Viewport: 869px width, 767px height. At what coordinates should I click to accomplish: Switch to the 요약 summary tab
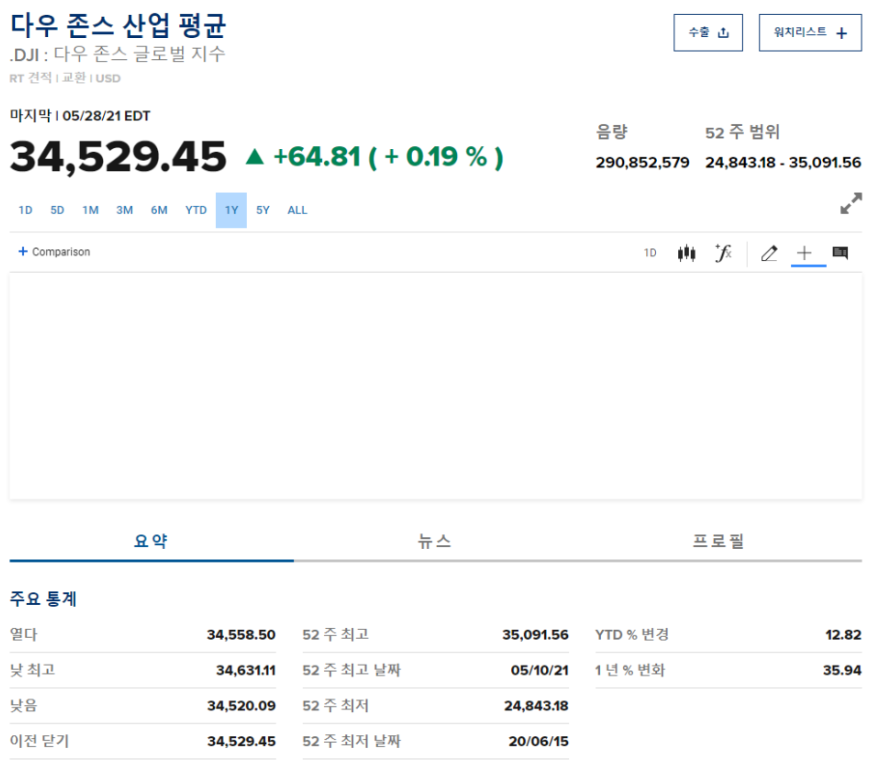click(x=151, y=541)
